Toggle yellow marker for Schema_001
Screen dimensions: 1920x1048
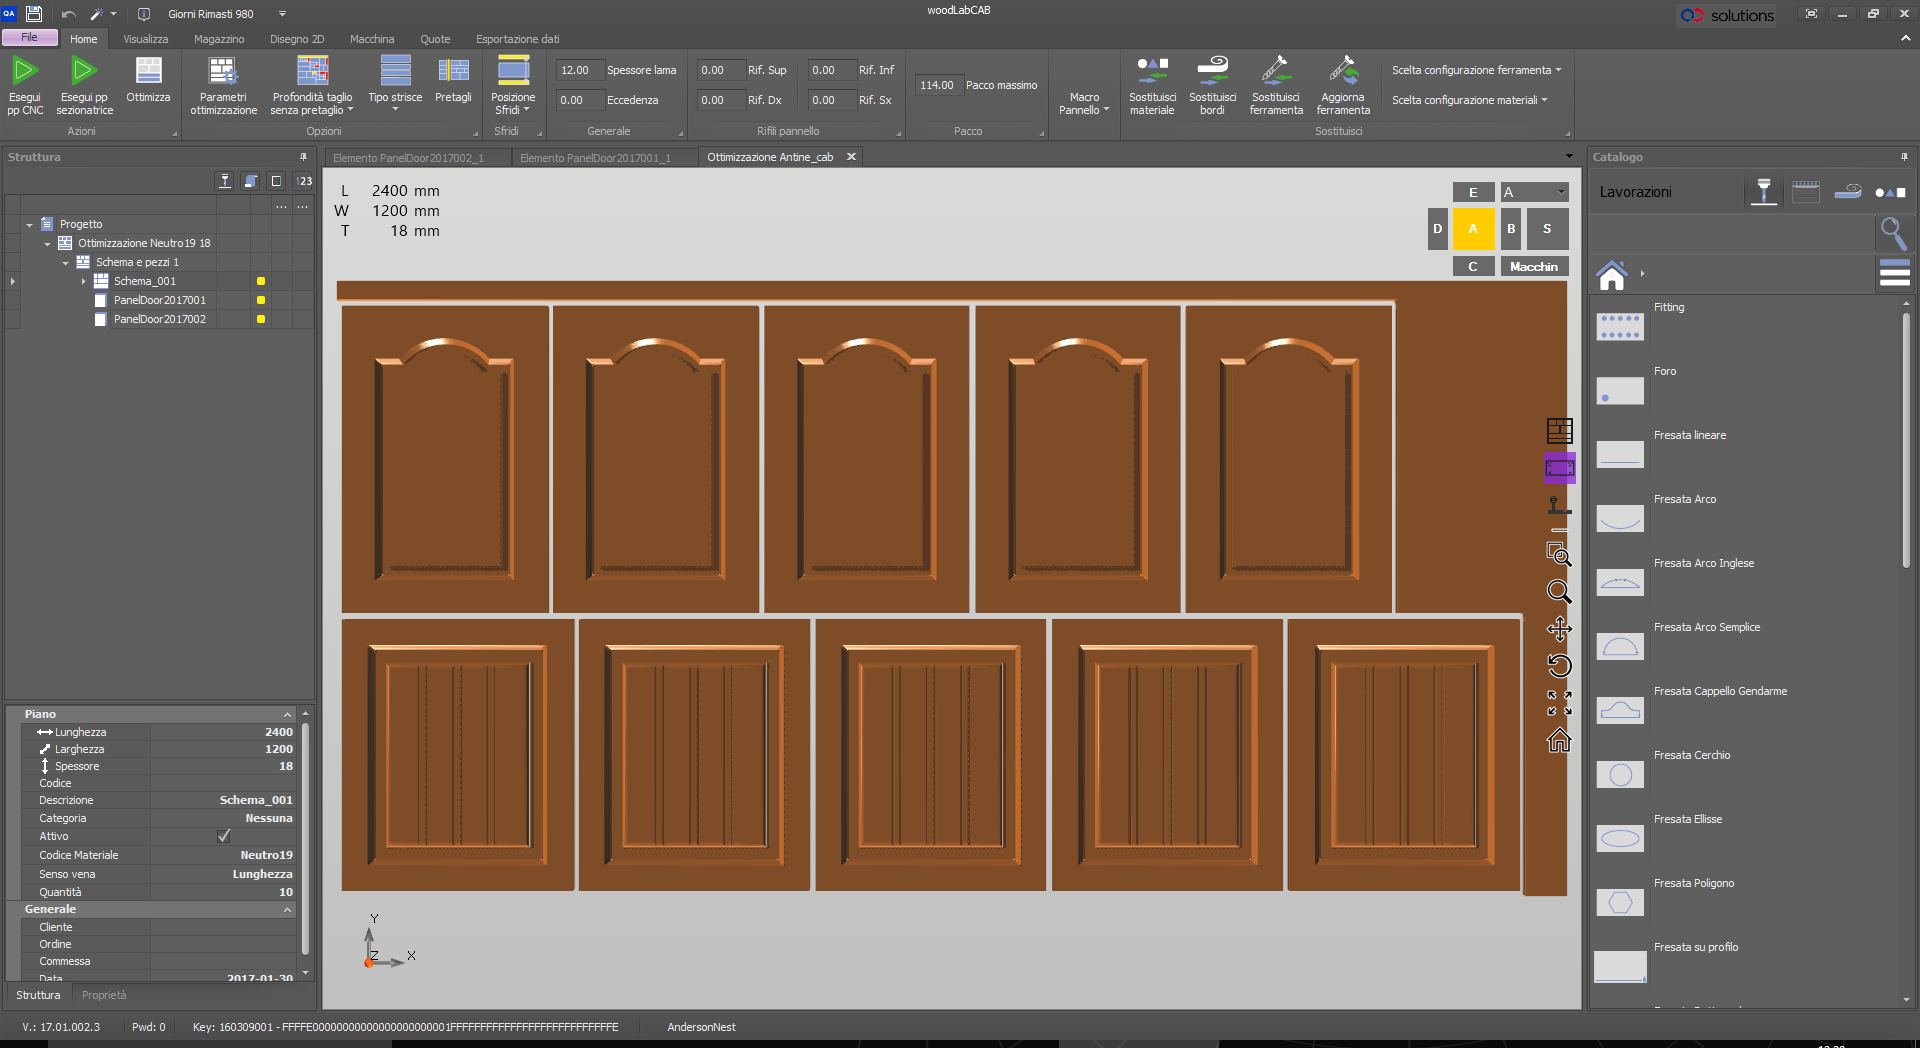point(261,281)
